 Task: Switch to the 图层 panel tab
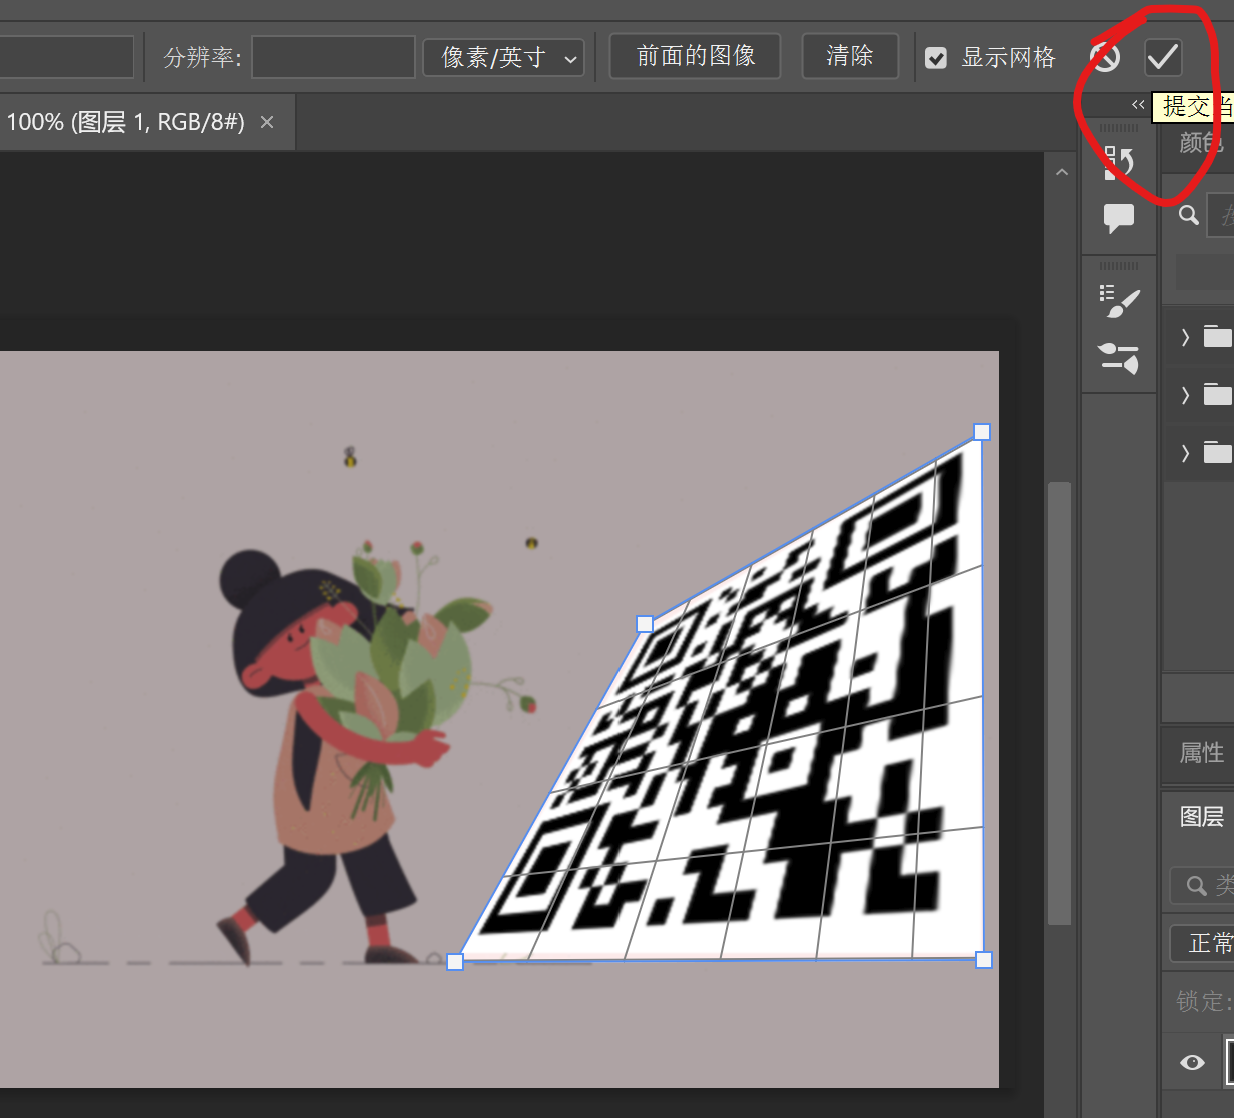(x=1201, y=817)
